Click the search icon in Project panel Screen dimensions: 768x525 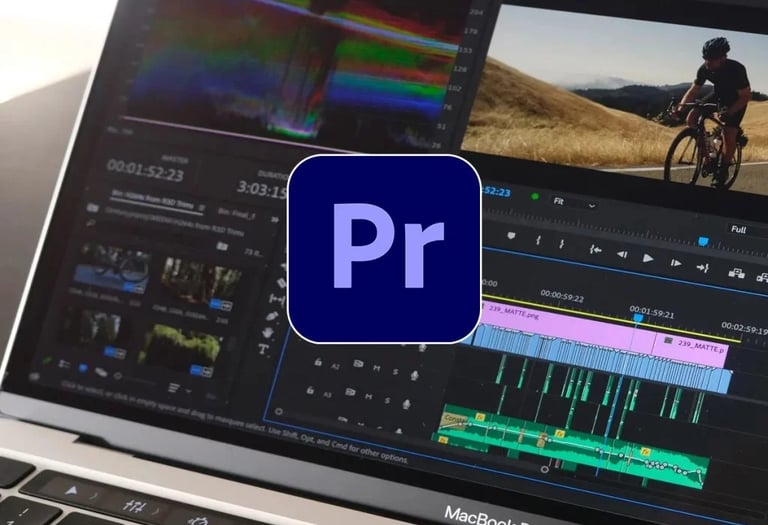(90, 223)
